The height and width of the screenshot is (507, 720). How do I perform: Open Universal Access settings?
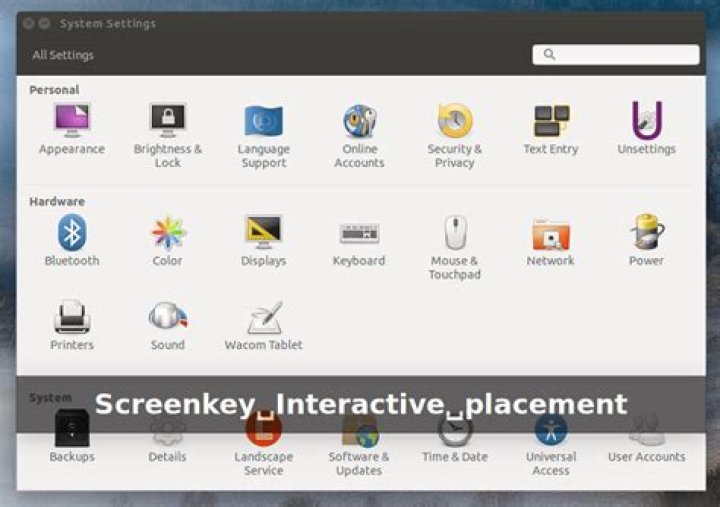click(x=551, y=444)
